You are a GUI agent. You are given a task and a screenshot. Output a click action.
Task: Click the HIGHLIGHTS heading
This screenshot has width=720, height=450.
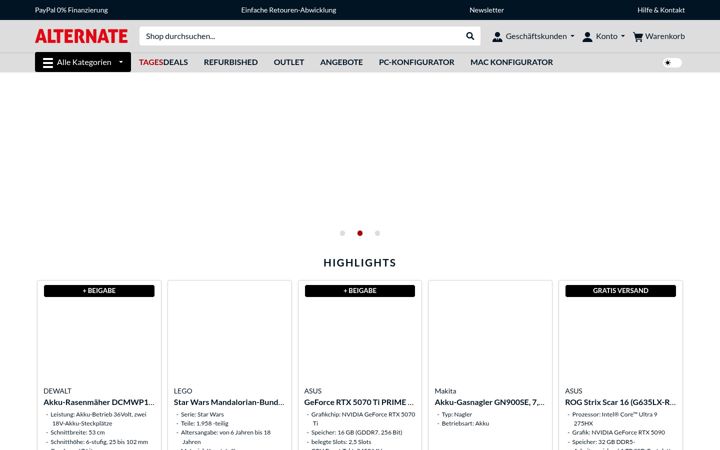pyautogui.click(x=360, y=263)
